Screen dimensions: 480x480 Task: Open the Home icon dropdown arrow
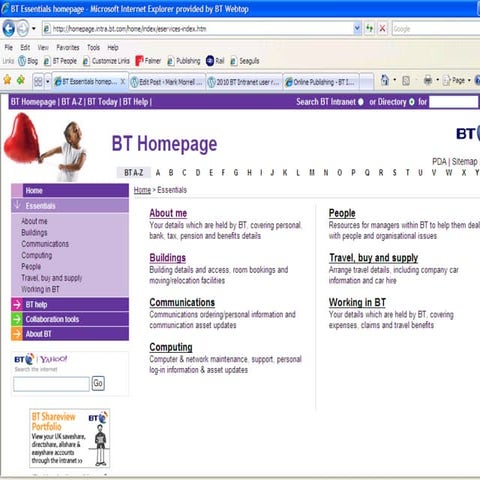pyautogui.click(x=395, y=80)
